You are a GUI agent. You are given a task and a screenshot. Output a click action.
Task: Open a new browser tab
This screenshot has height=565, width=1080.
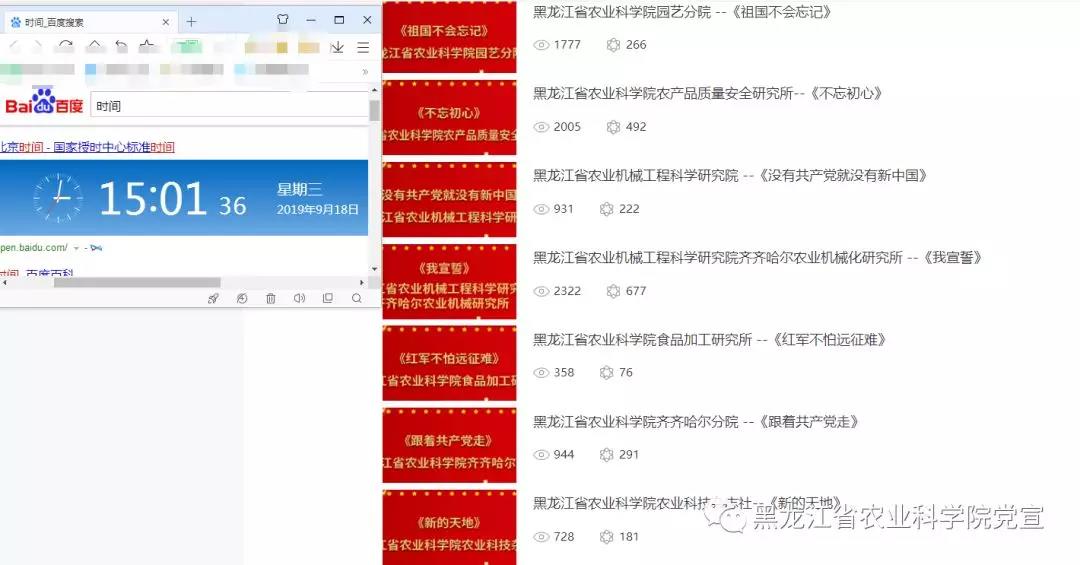[191, 22]
